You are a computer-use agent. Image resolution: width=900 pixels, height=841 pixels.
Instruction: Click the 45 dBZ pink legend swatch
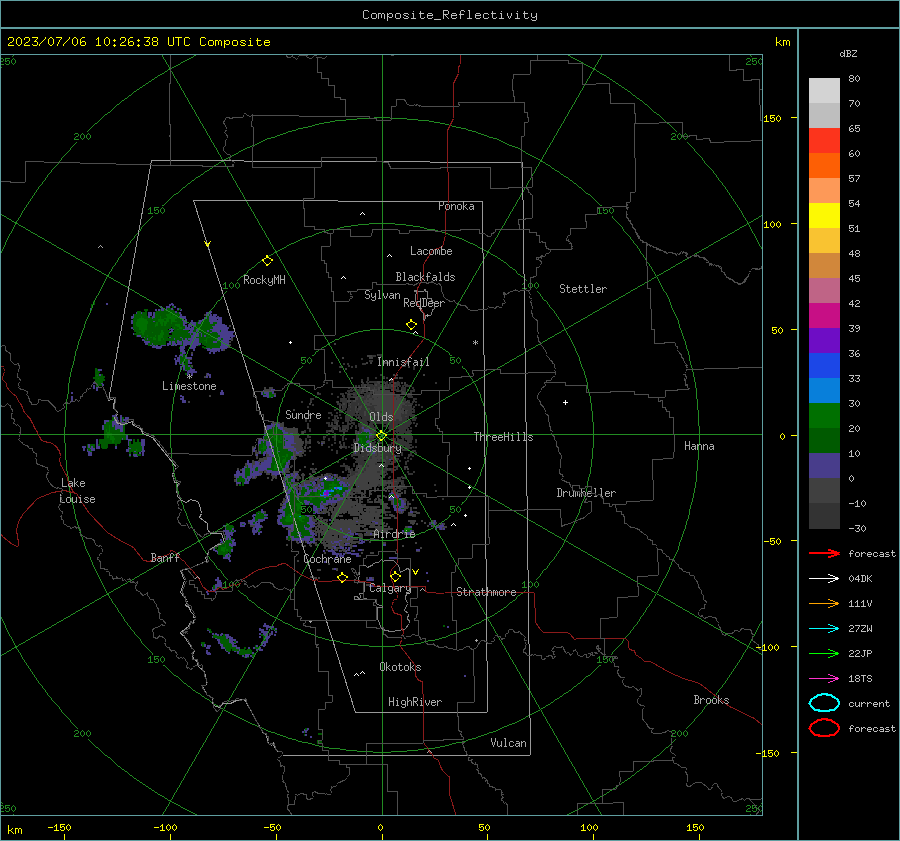point(824,290)
